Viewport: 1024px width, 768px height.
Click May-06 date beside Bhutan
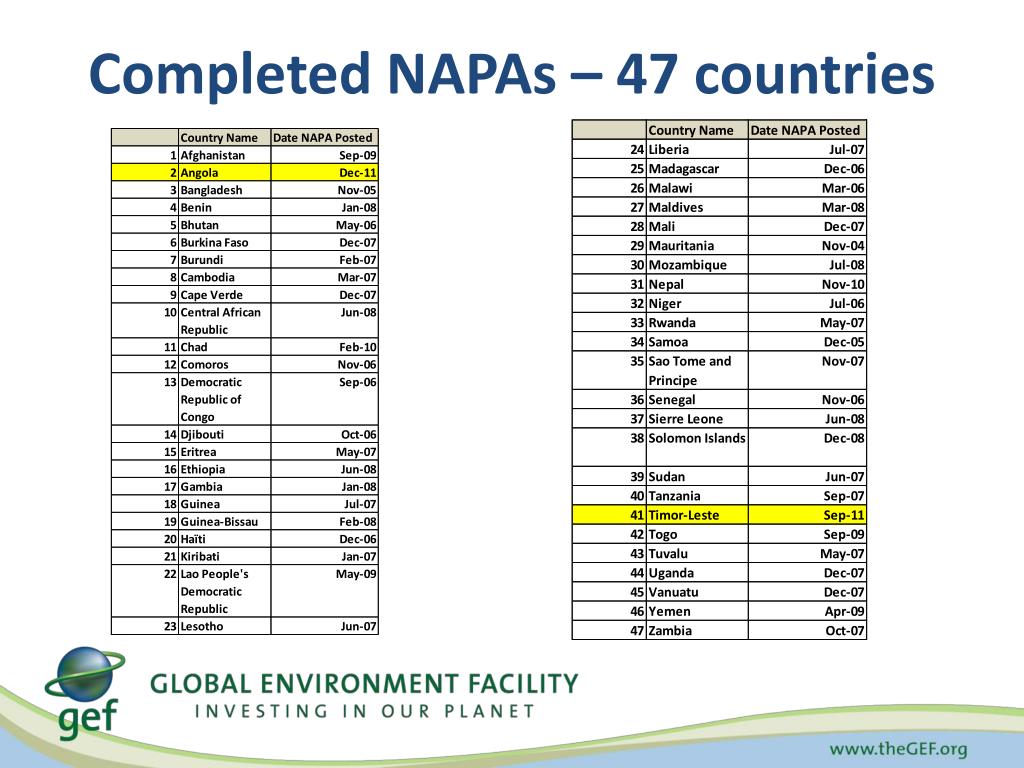[x=325, y=225]
